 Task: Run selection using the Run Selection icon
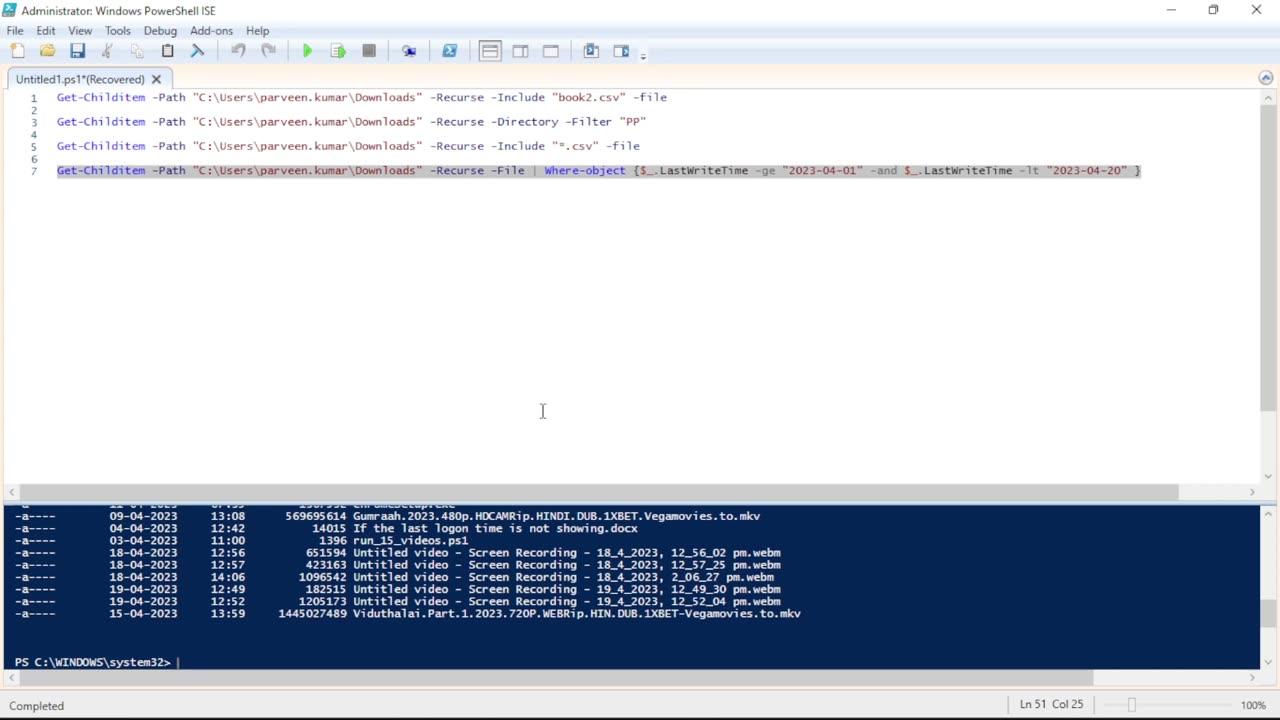338,51
